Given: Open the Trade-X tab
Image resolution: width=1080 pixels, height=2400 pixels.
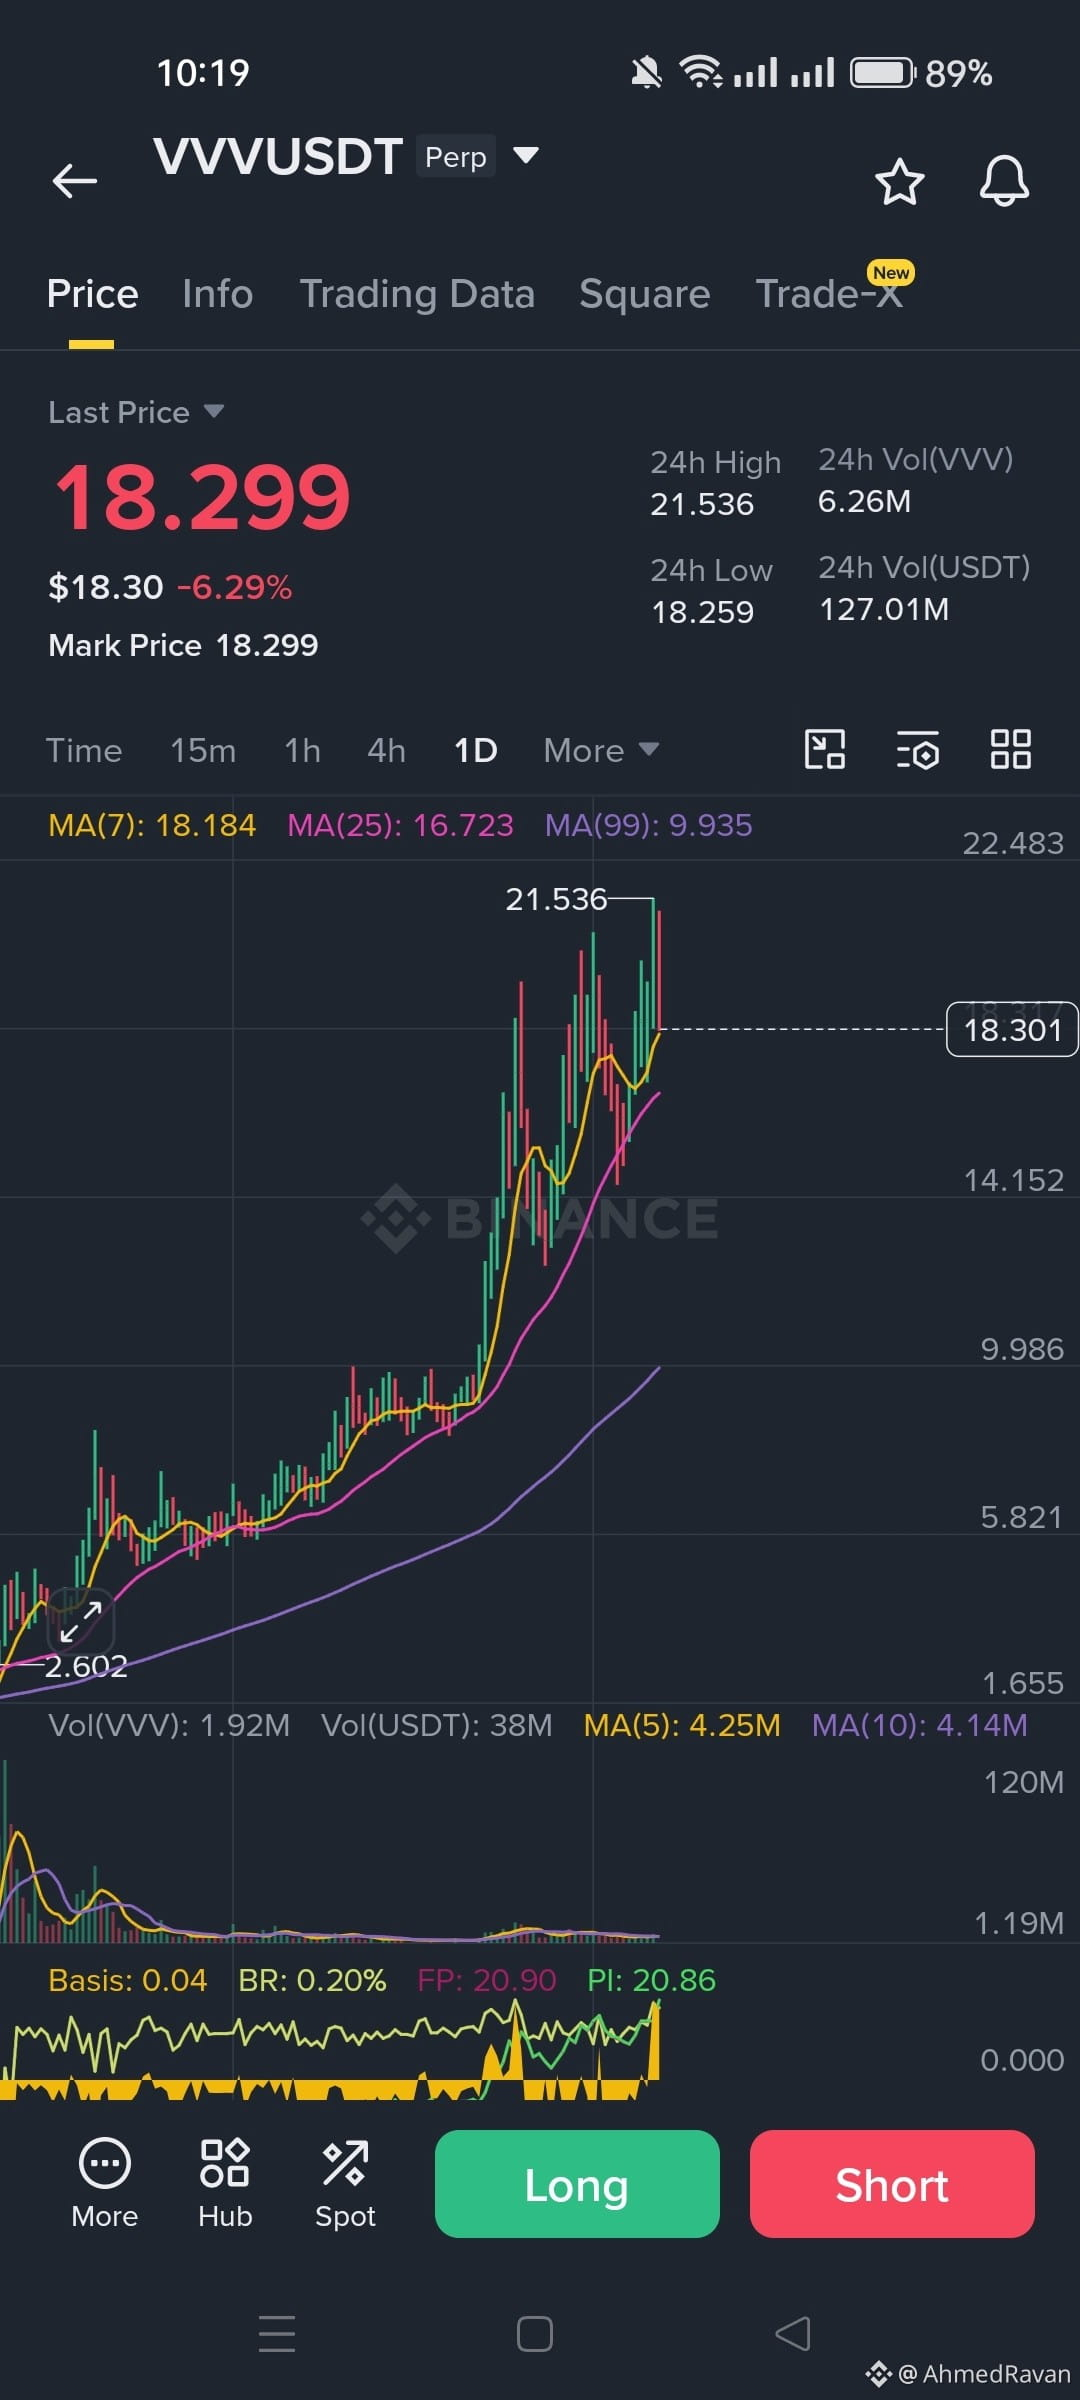Looking at the screenshot, I should (829, 294).
